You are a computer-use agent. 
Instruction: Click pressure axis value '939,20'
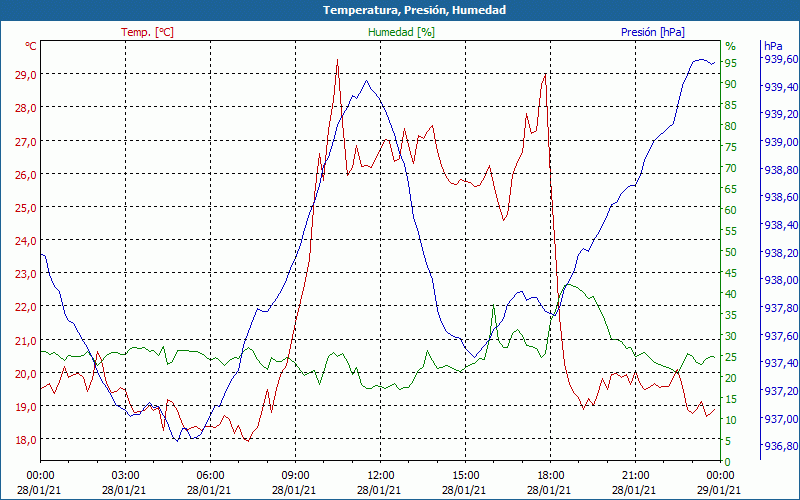(781, 114)
